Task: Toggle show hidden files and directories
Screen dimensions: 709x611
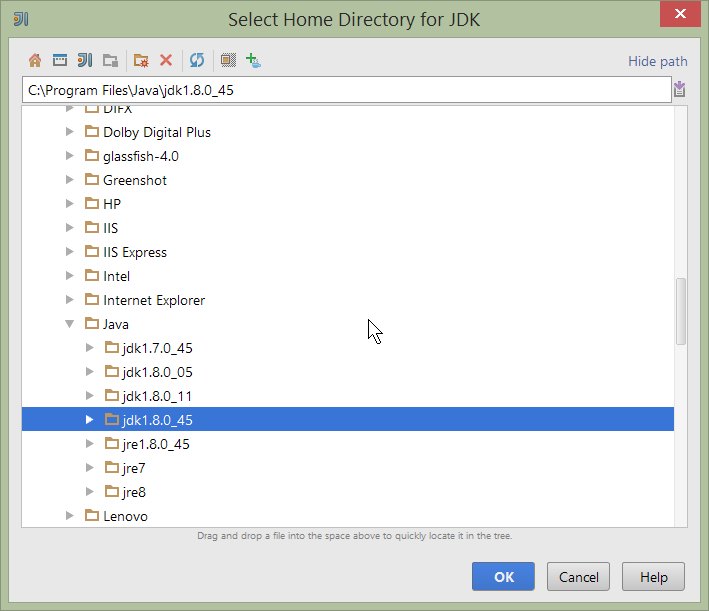Action: (228, 60)
